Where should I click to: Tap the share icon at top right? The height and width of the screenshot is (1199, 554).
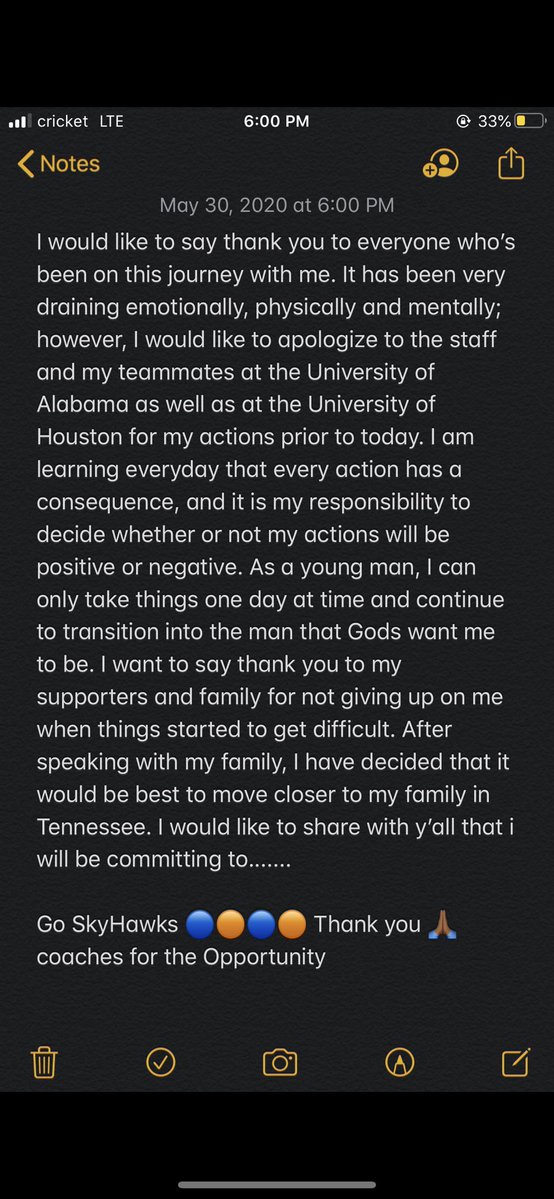point(510,163)
